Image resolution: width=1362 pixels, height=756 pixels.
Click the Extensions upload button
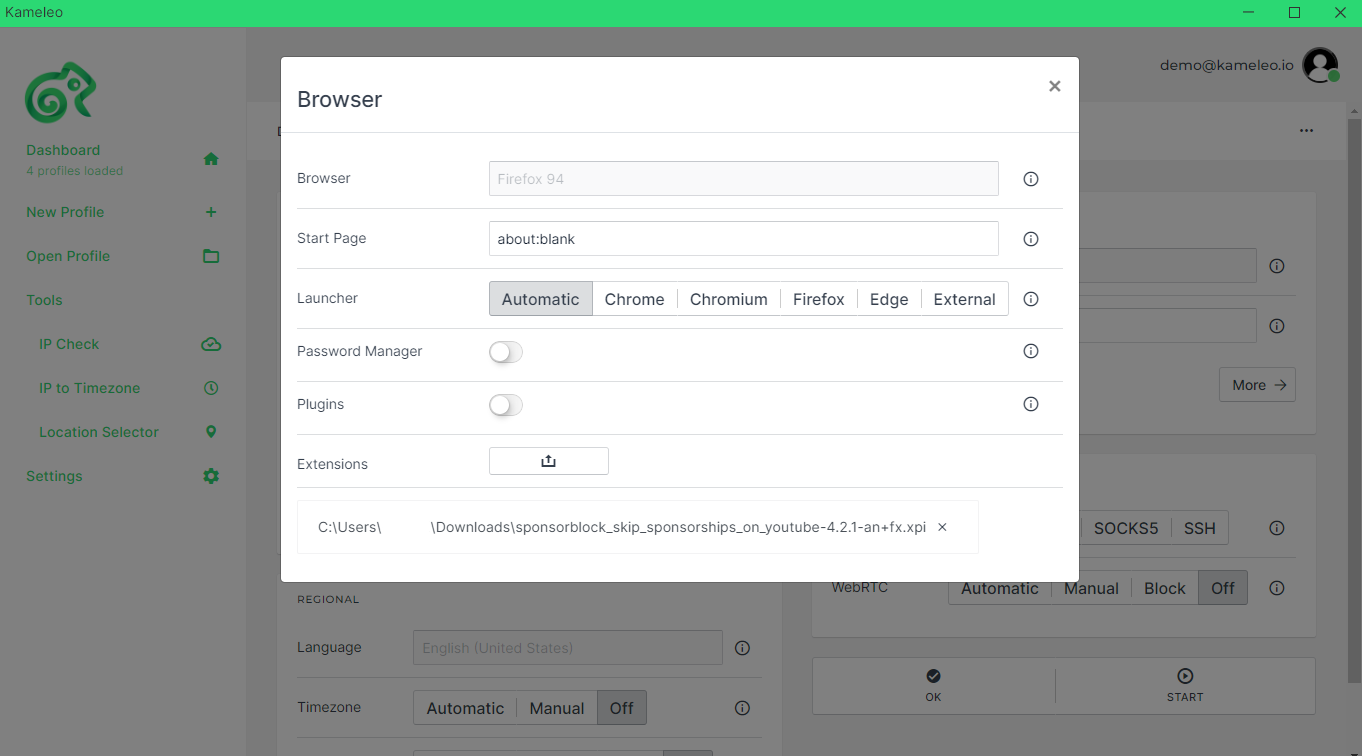click(x=548, y=461)
